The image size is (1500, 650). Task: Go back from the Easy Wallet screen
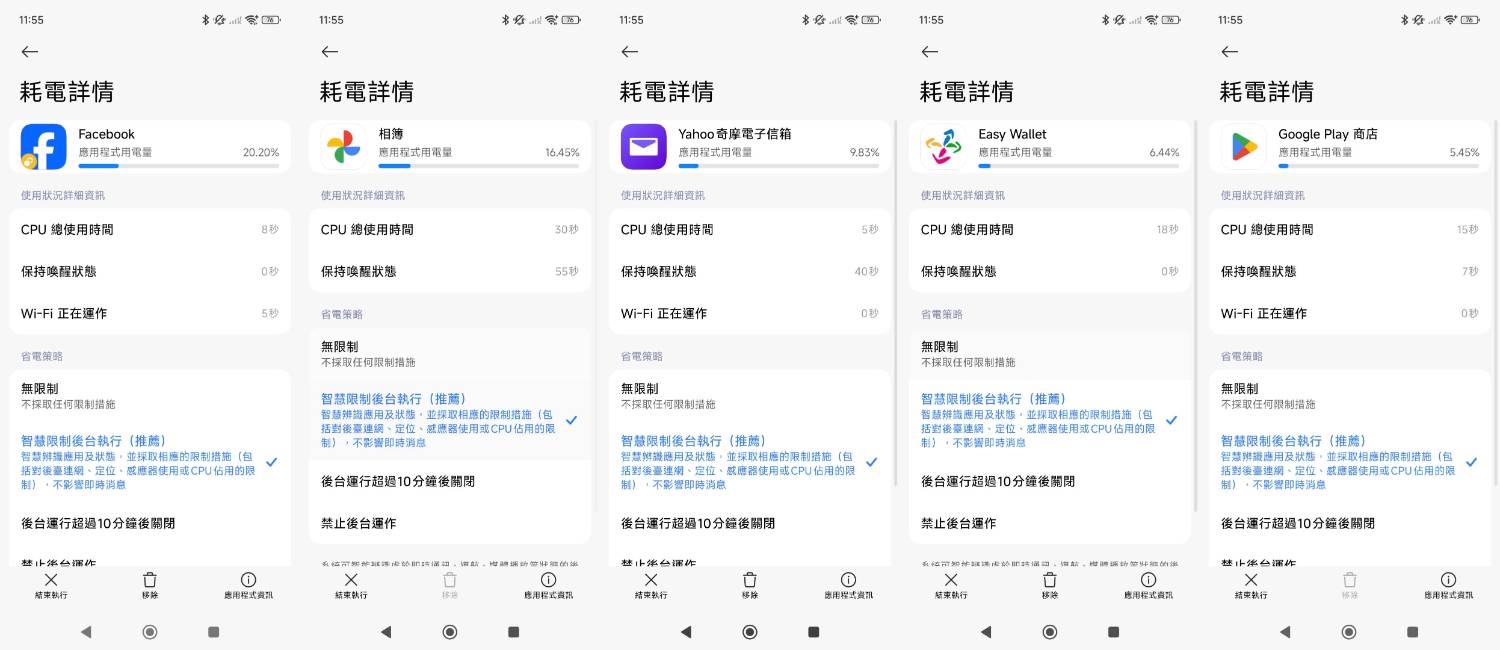coord(930,52)
